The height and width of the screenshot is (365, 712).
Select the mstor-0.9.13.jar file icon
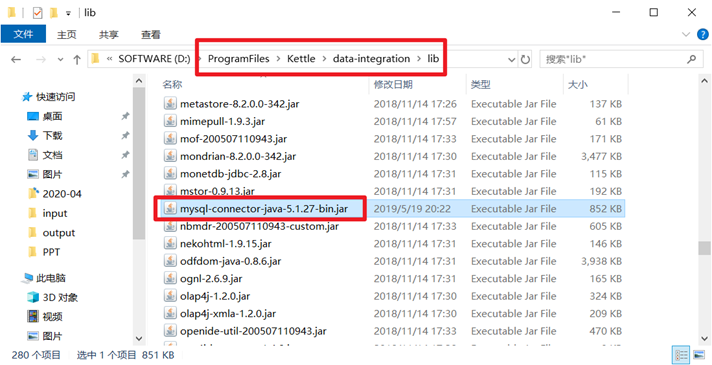point(170,191)
